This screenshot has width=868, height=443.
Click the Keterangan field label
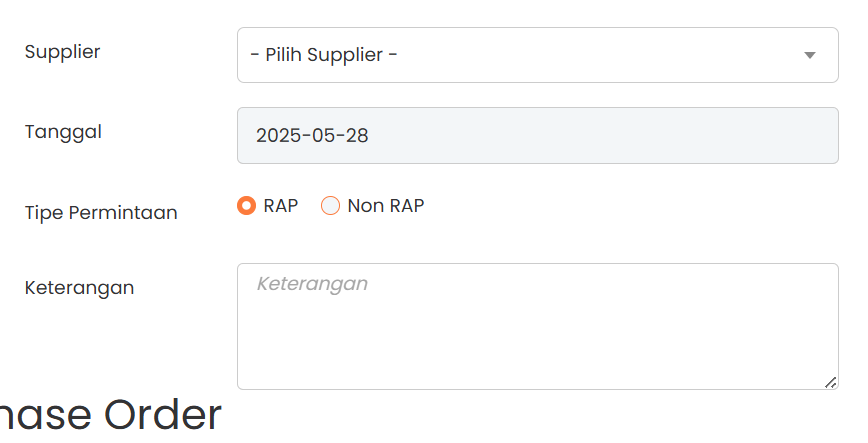pos(79,288)
